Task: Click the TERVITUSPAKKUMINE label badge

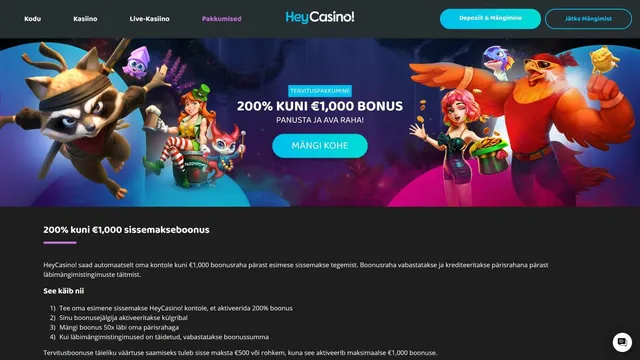Action: coord(320,91)
